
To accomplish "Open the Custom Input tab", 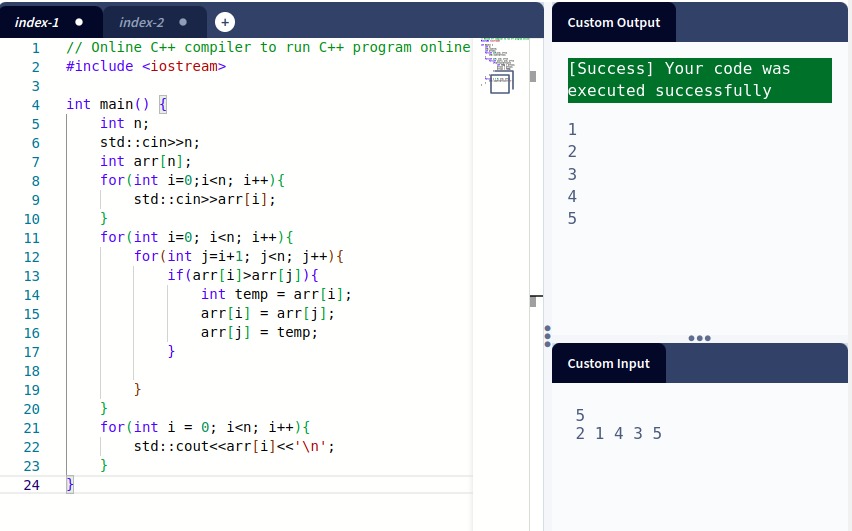I will click(609, 364).
